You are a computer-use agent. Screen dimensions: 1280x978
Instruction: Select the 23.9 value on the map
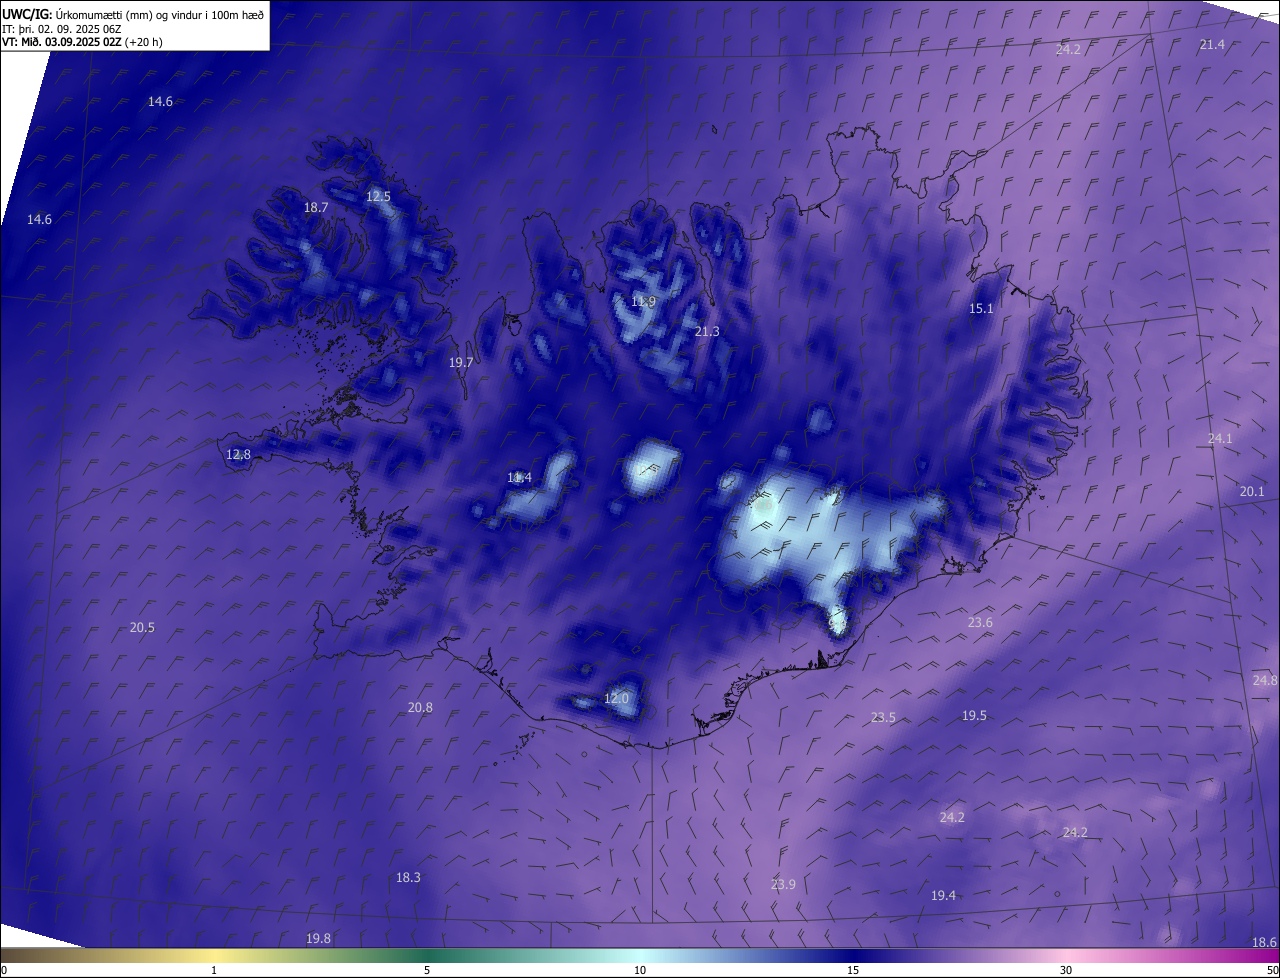(783, 885)
